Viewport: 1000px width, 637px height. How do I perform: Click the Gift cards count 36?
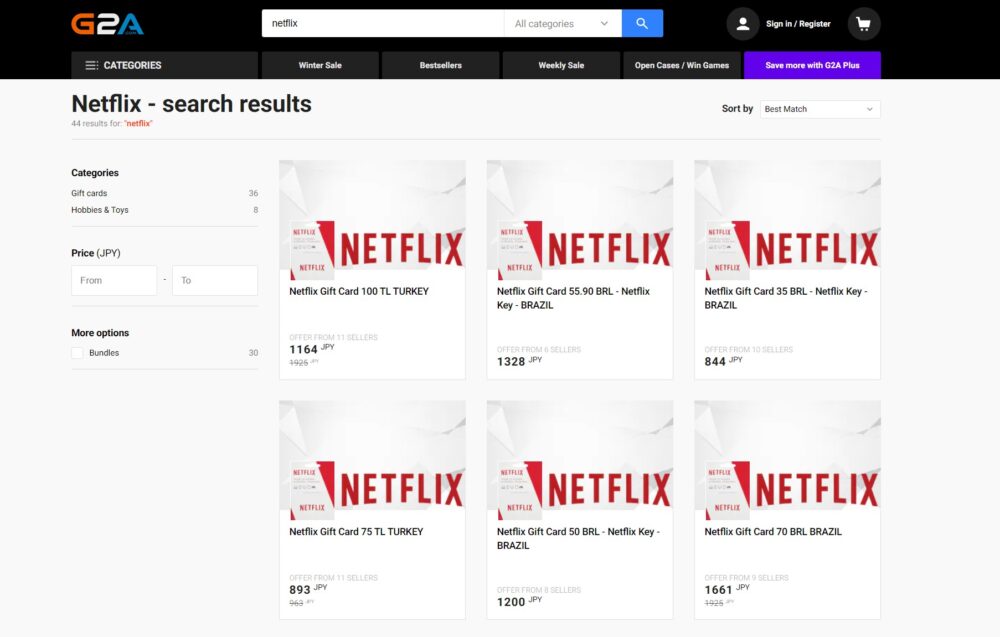click(253, 193)
